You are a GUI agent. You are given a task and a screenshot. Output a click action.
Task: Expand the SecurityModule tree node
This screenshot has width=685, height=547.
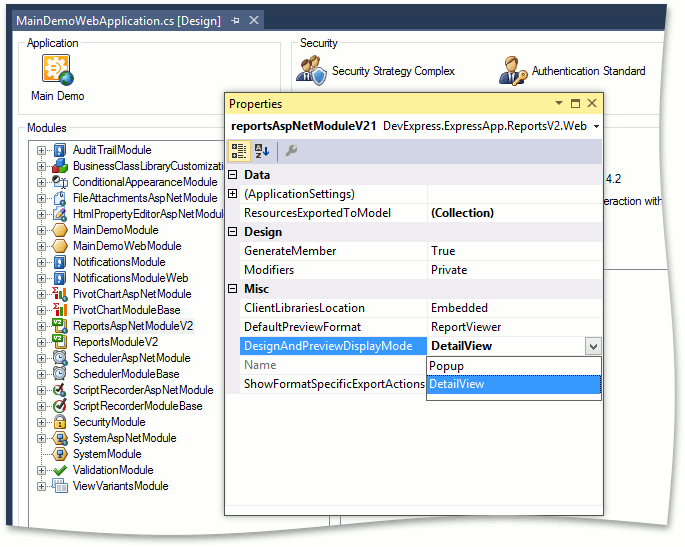(x=41, y=422)
